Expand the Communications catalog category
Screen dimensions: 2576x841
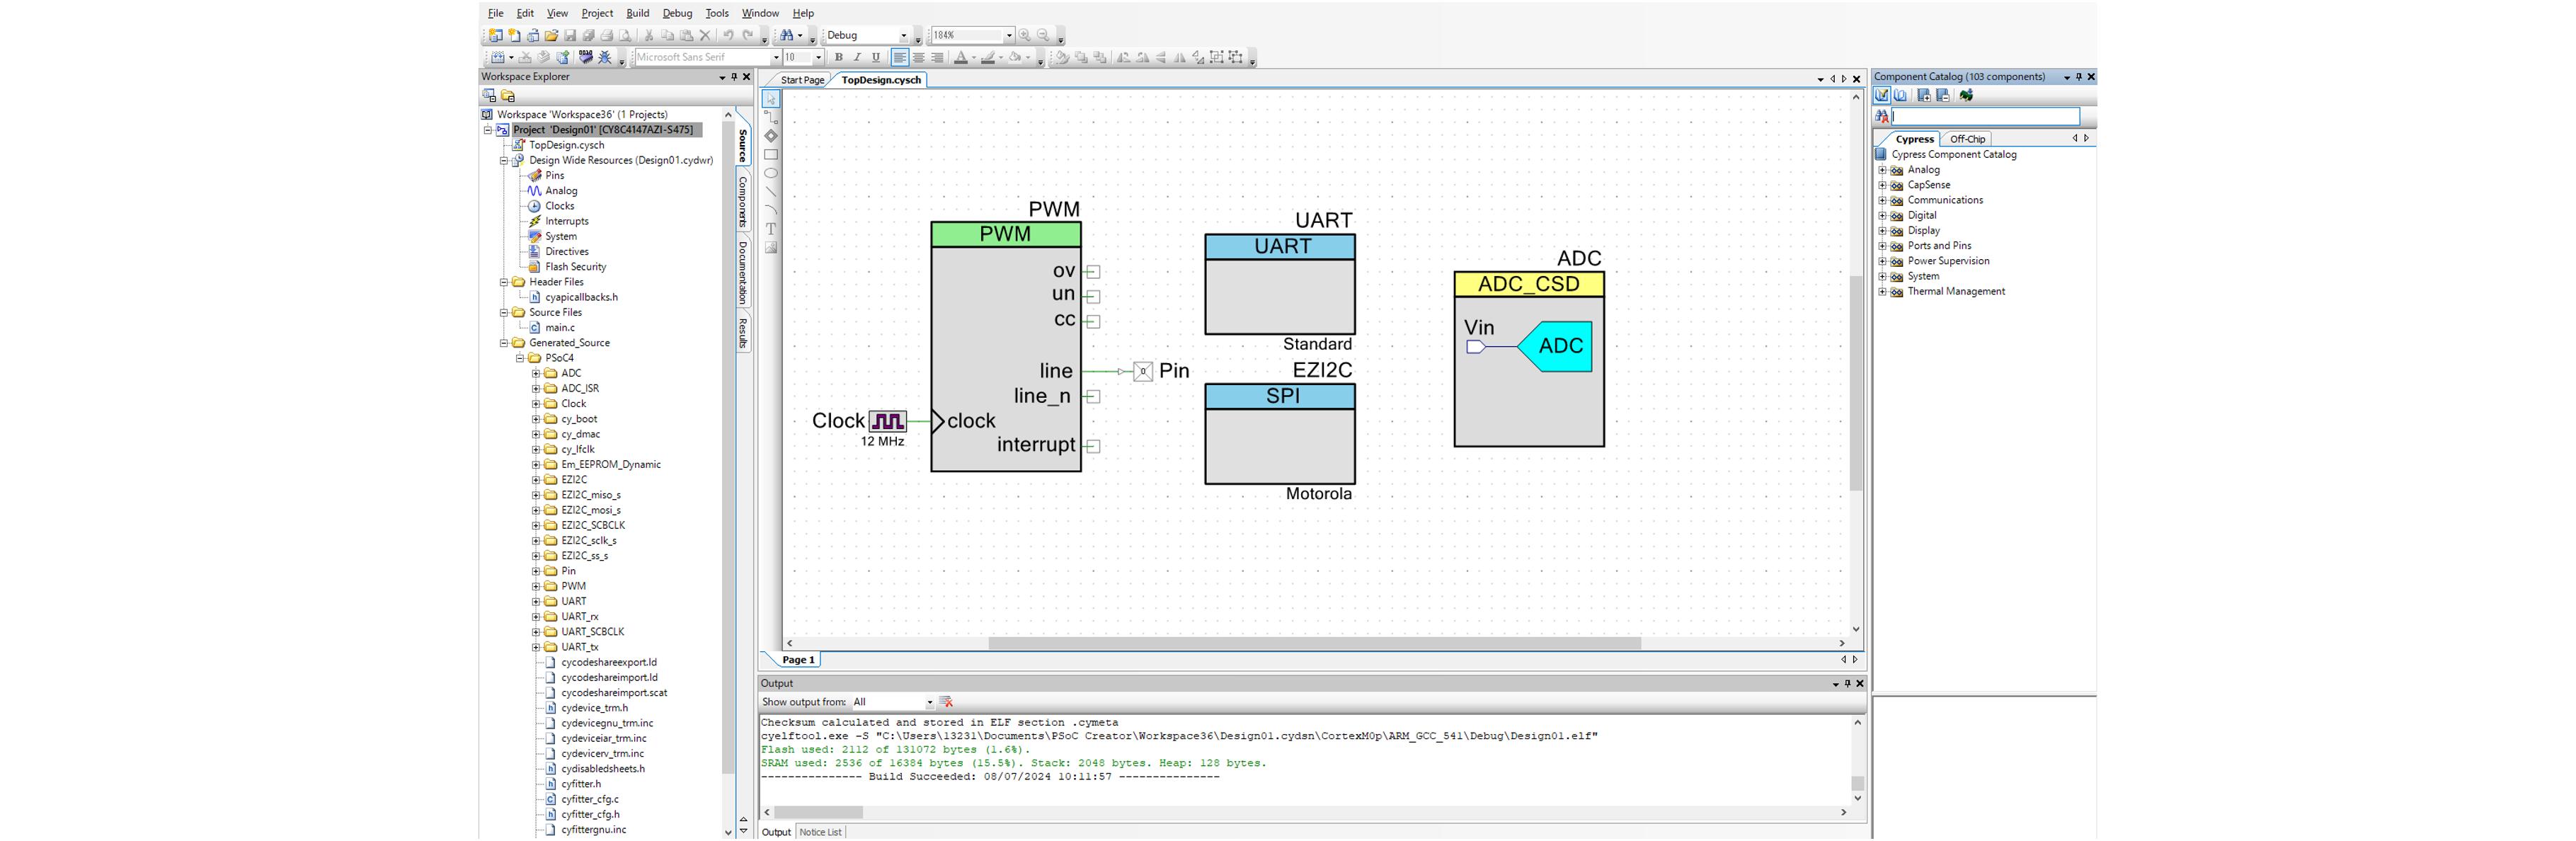(x=1882, y=200)
